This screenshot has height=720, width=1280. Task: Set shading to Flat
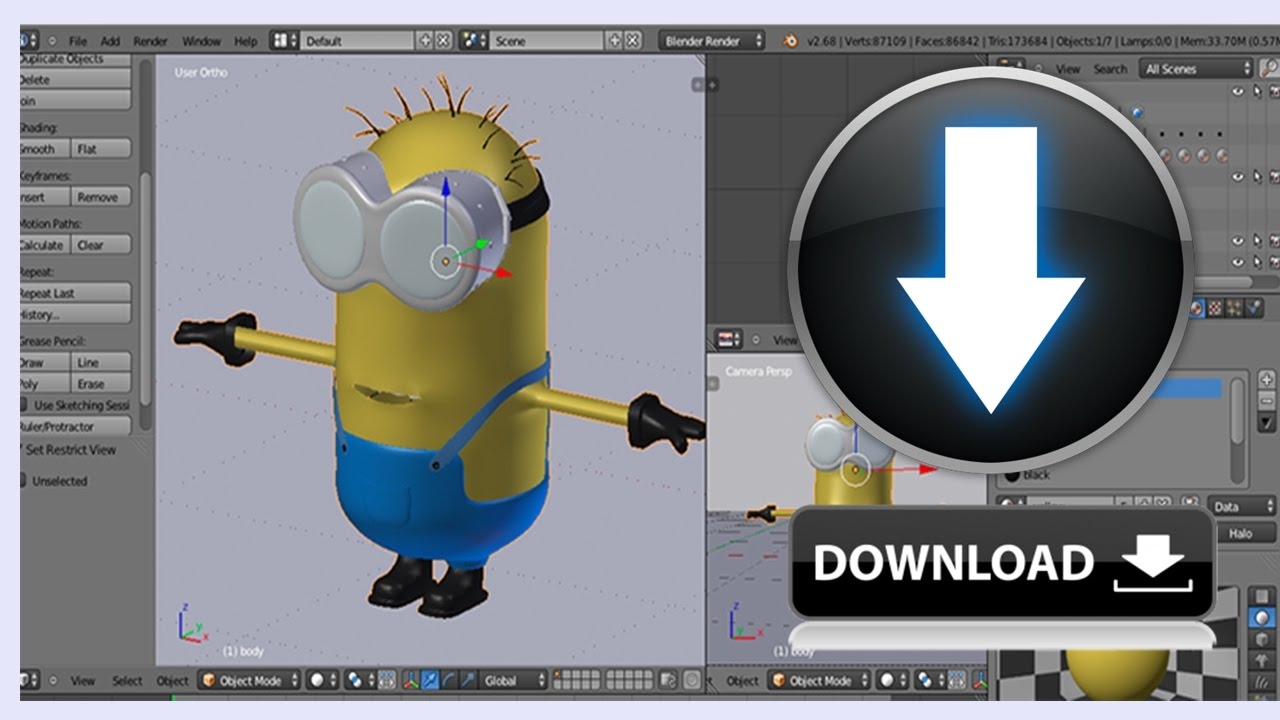point(101,149)
